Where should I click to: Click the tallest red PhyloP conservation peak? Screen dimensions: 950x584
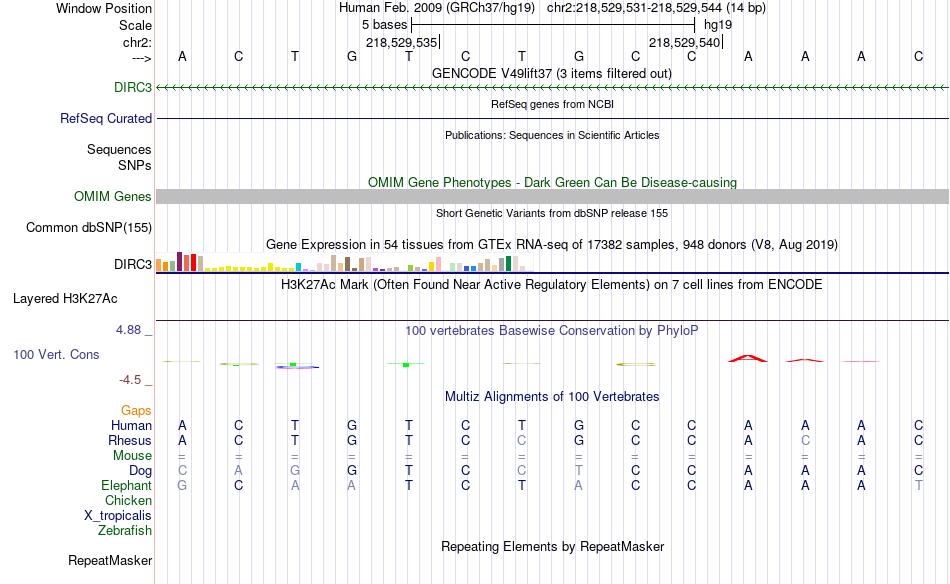coord(748,359)
